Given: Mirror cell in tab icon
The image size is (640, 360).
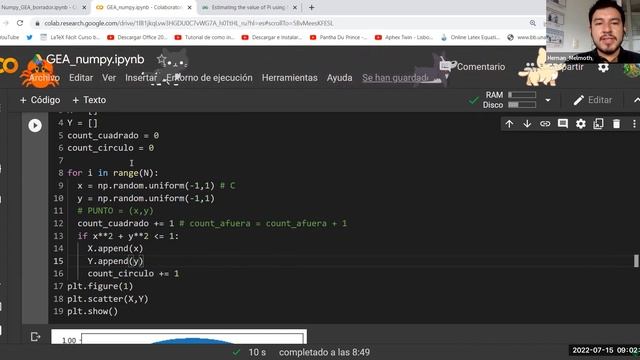Looking at the screenshot, I should point(598,124).
